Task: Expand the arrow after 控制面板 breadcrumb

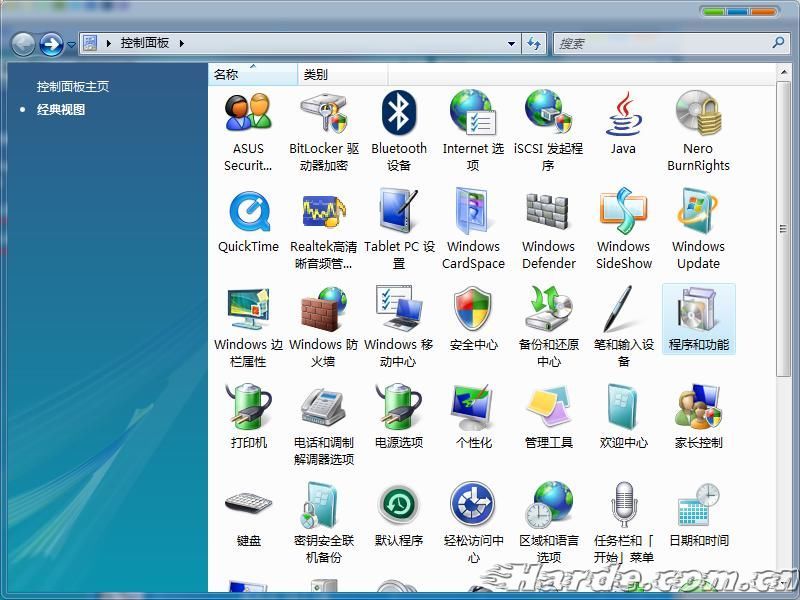Action: [182, 44]
